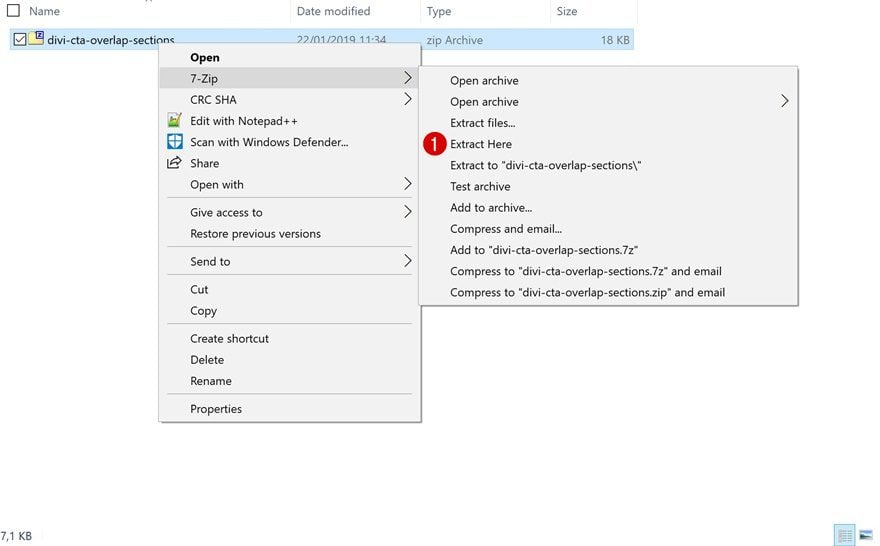This screenshot has height=546, width=880.
Task: Select Extract Here from 7-Zip submenu
Action: click(481, 144)
